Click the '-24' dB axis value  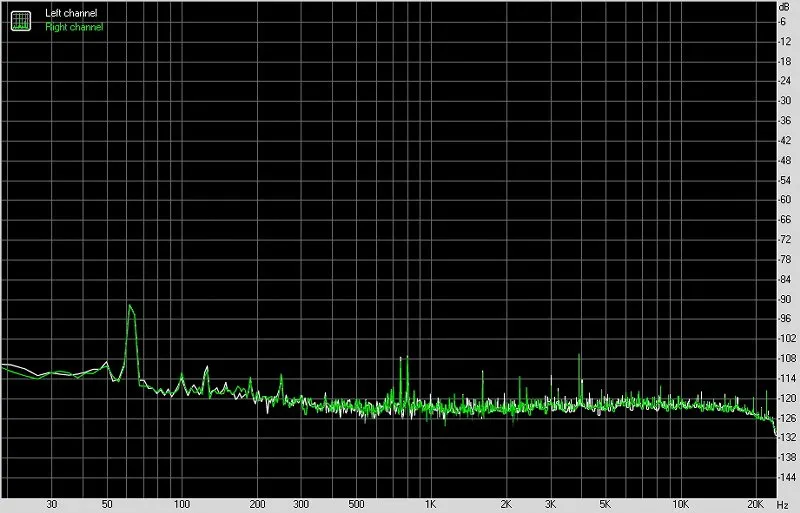(x=785, y=81)
